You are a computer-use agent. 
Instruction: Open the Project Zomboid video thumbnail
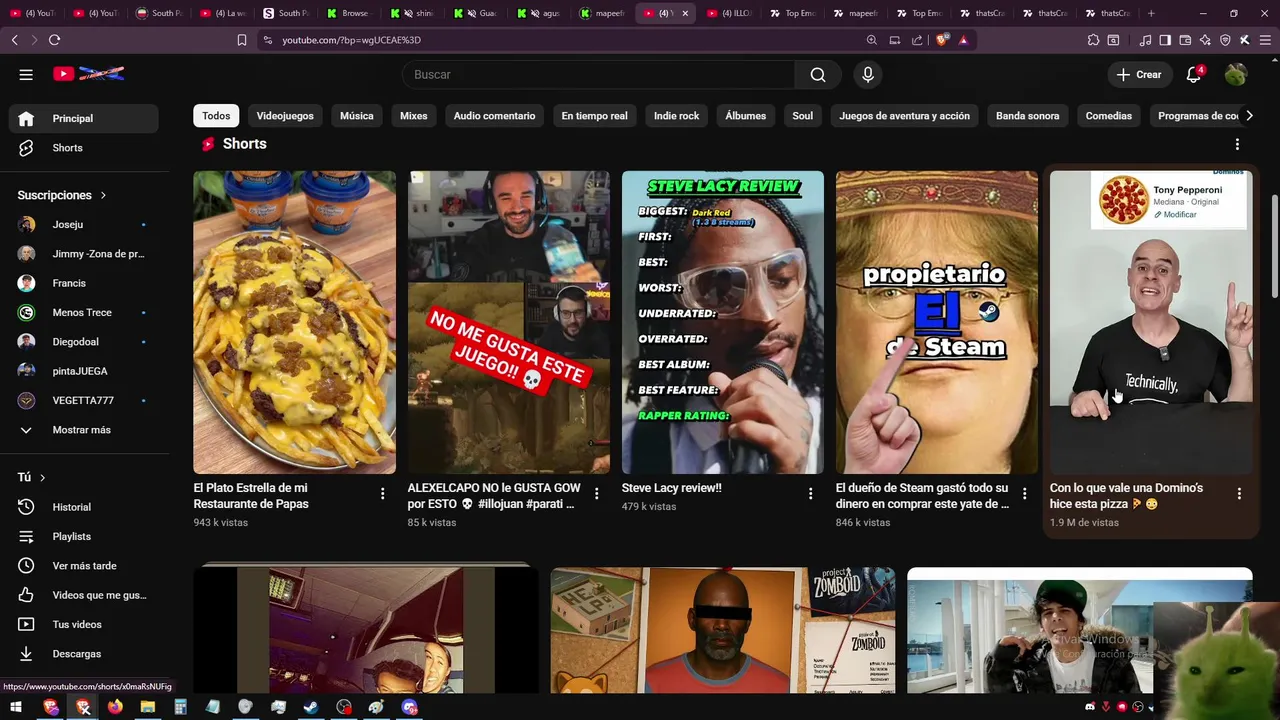(723, 630)
